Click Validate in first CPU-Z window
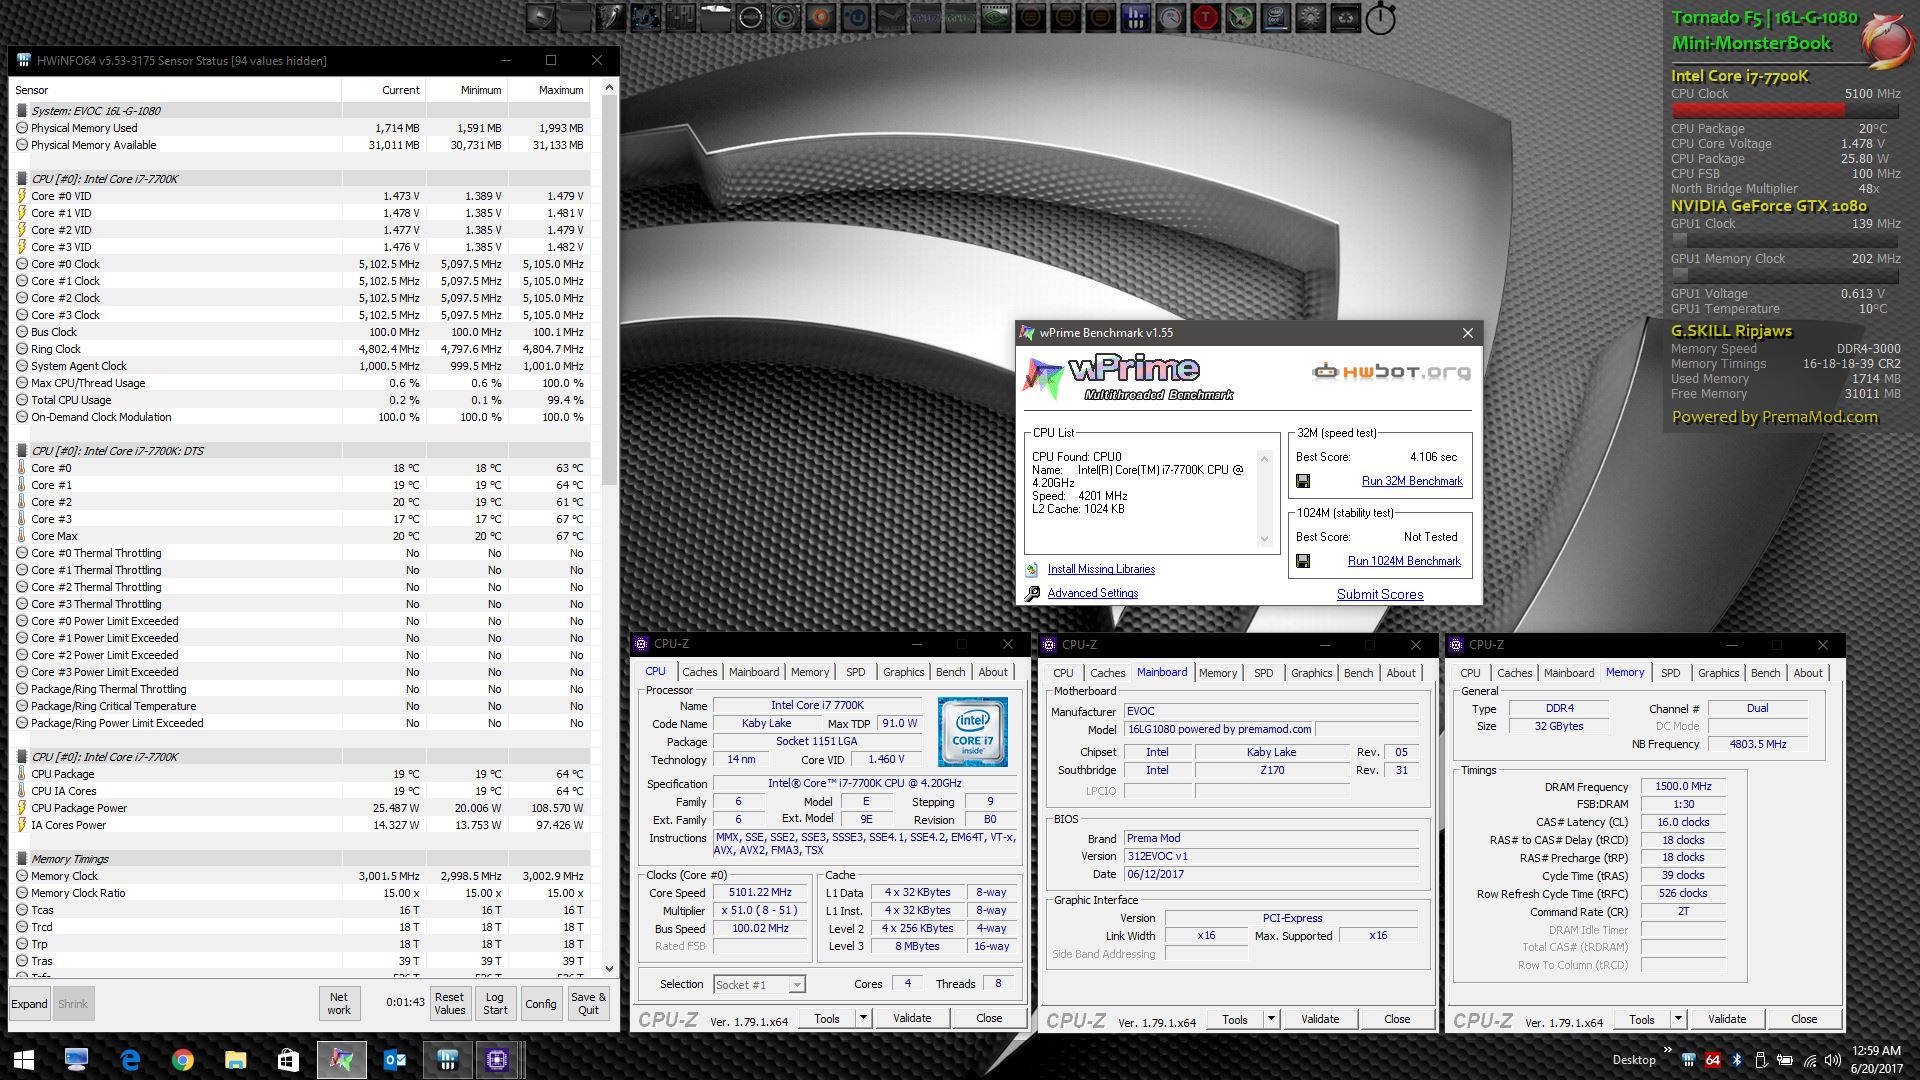The height and width of the screenshot is (1080, 1920). (x=912, y=1018)
